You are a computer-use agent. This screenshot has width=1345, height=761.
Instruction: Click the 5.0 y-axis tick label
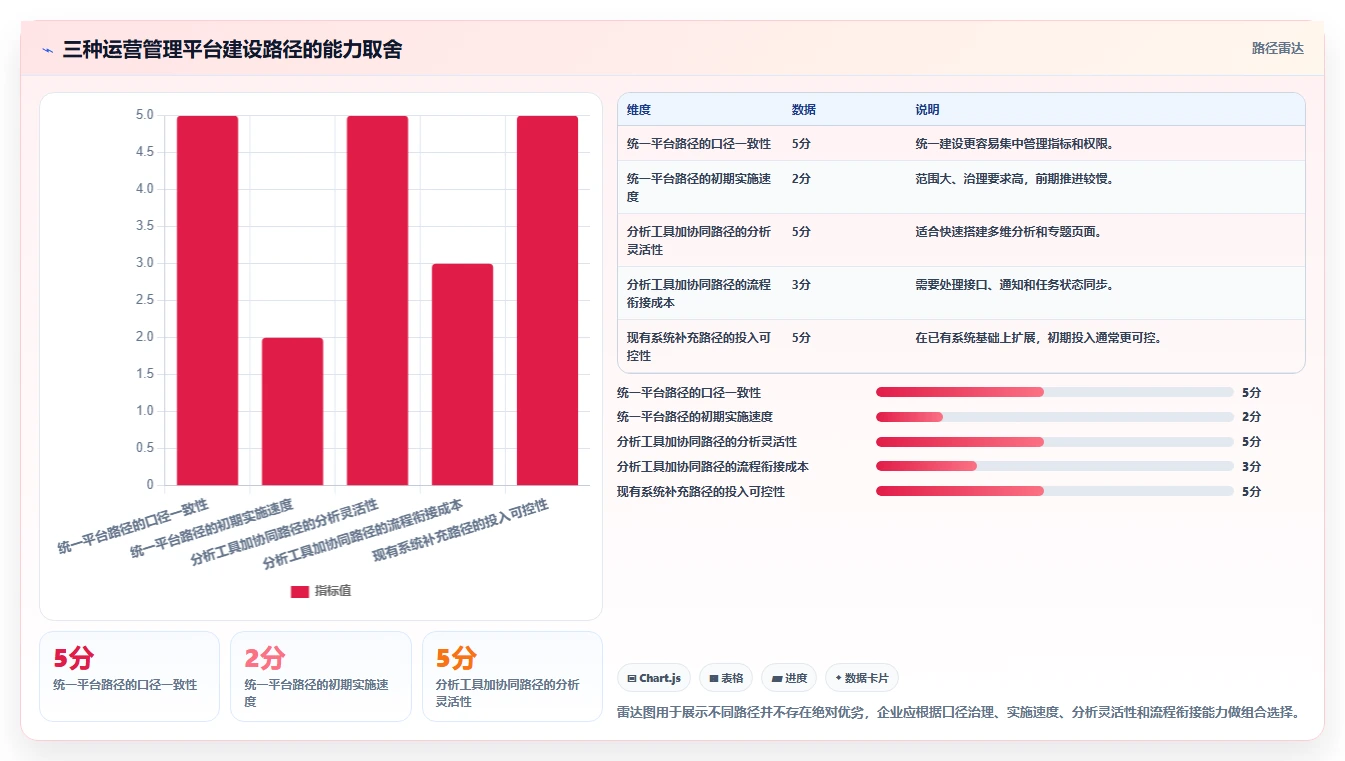[145, 115]
